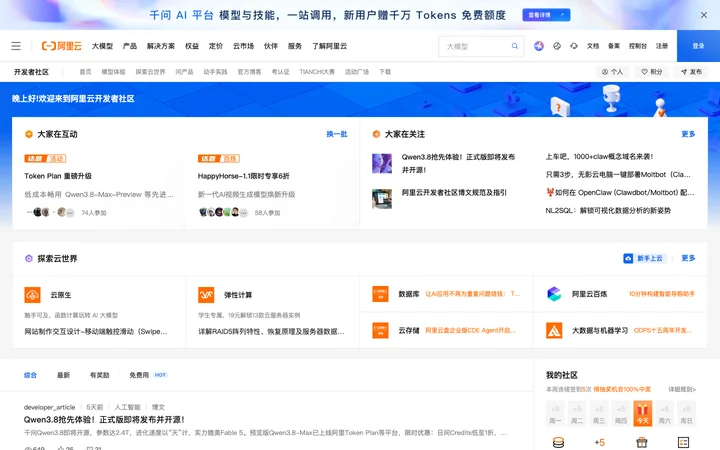
Task: Open 官方博客 in community sub-navigation
Action: tap(249, 72)
